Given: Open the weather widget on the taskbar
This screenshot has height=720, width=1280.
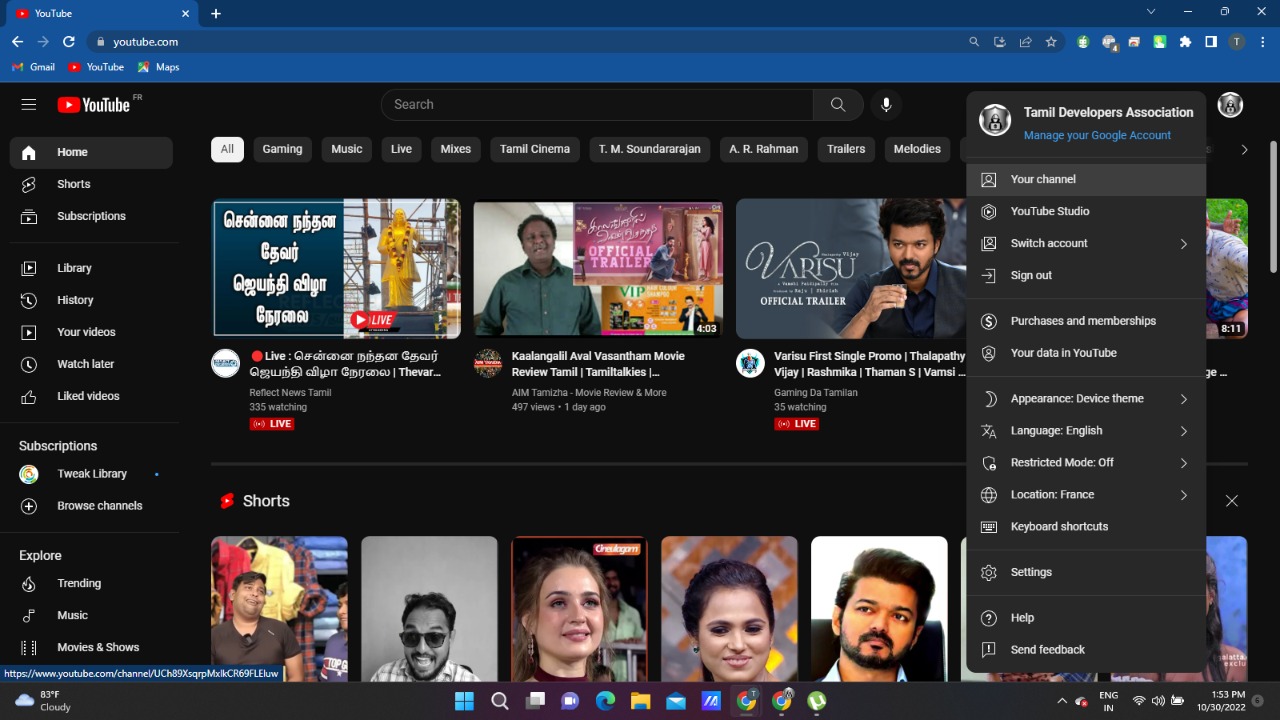Looking at the screenshot, I should point(42,701).
